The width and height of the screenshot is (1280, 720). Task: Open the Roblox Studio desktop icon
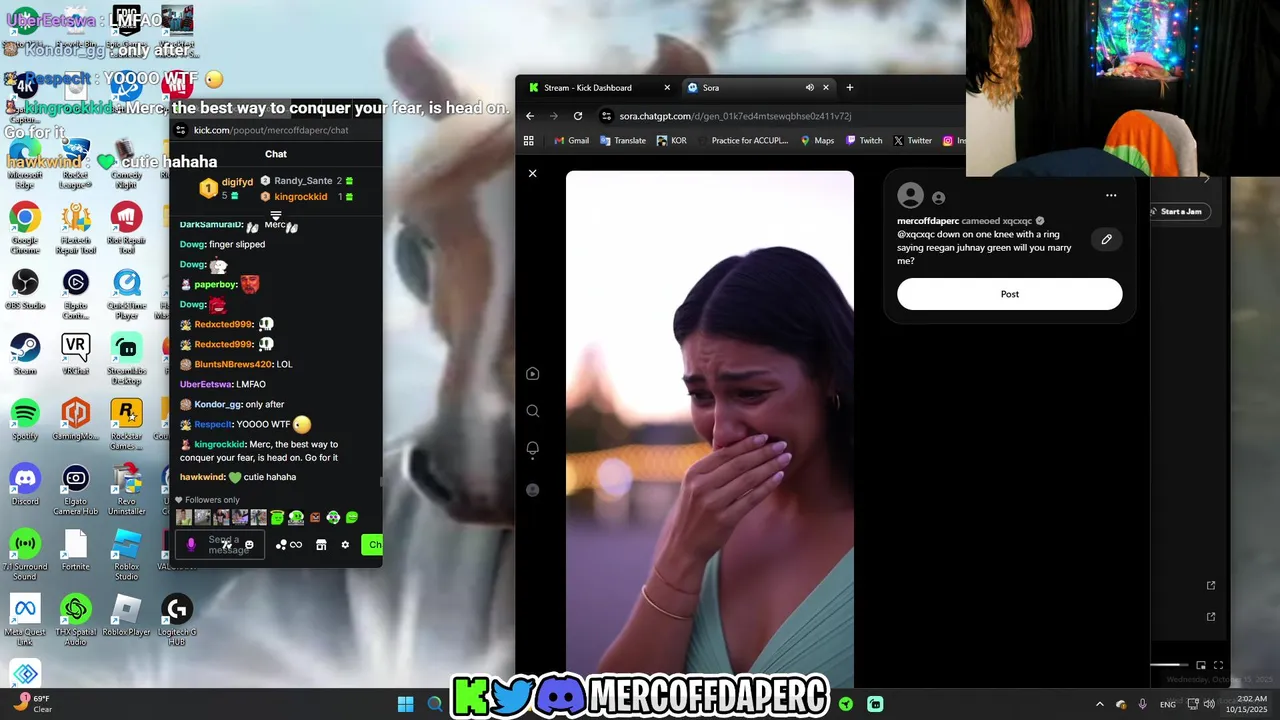tap(127, 555)
